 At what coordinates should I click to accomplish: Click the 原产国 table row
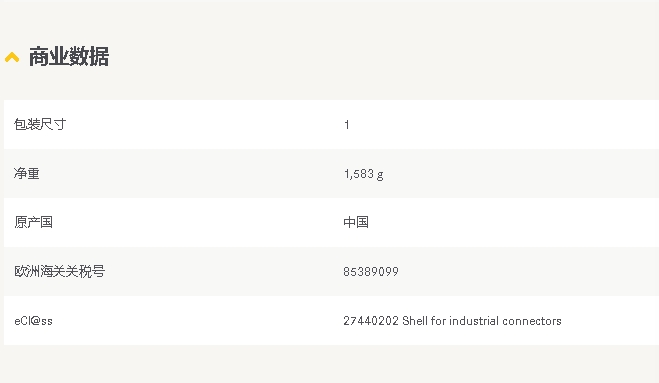pyautogui.click(x=331, y=222)
